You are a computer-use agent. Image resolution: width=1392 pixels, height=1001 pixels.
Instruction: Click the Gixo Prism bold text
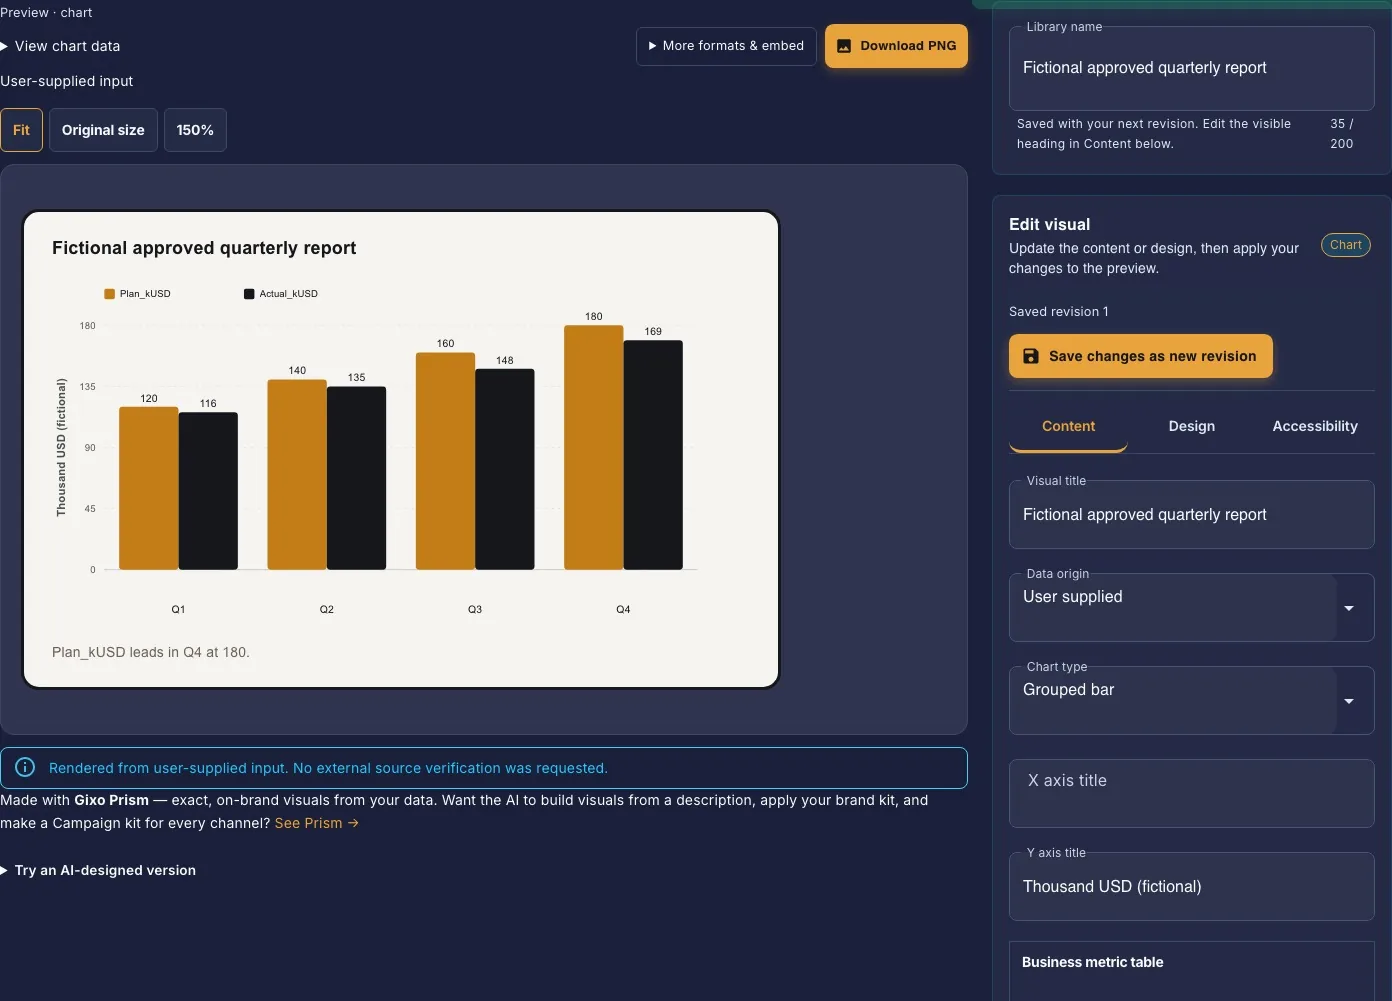111,800
